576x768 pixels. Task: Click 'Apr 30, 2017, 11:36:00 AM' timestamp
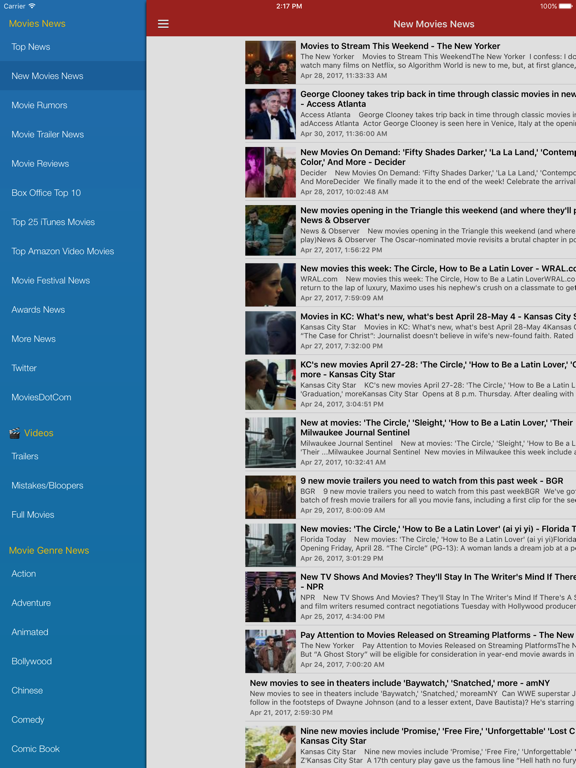click(344, 134)
